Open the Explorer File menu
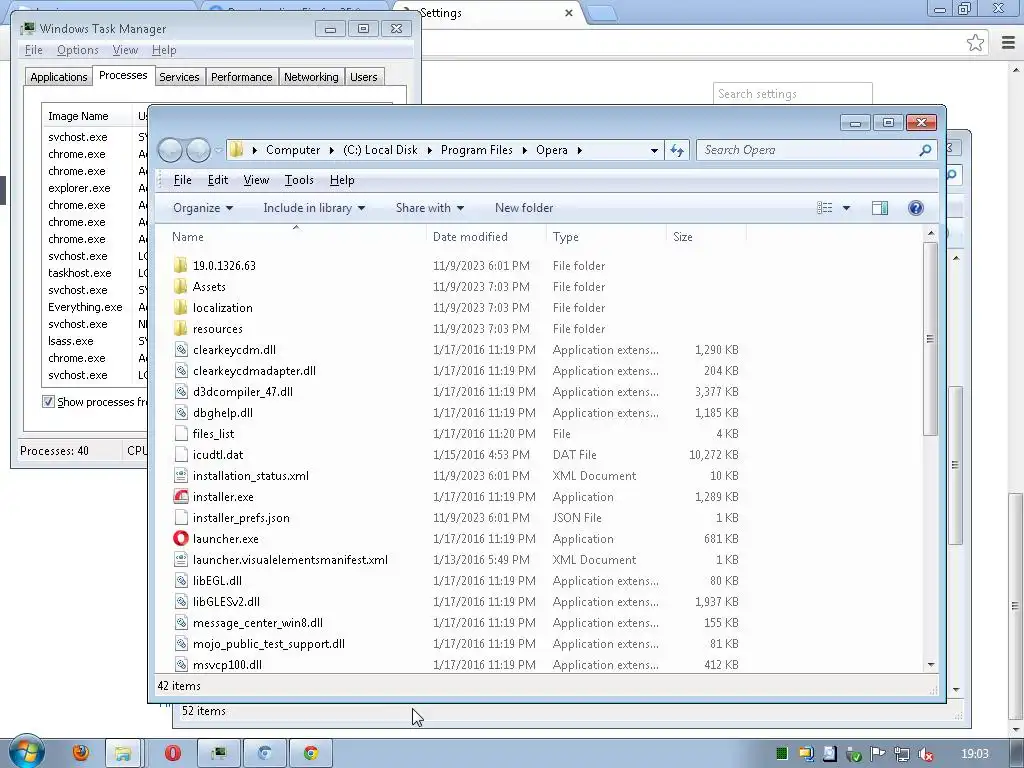 click(182, 180)
